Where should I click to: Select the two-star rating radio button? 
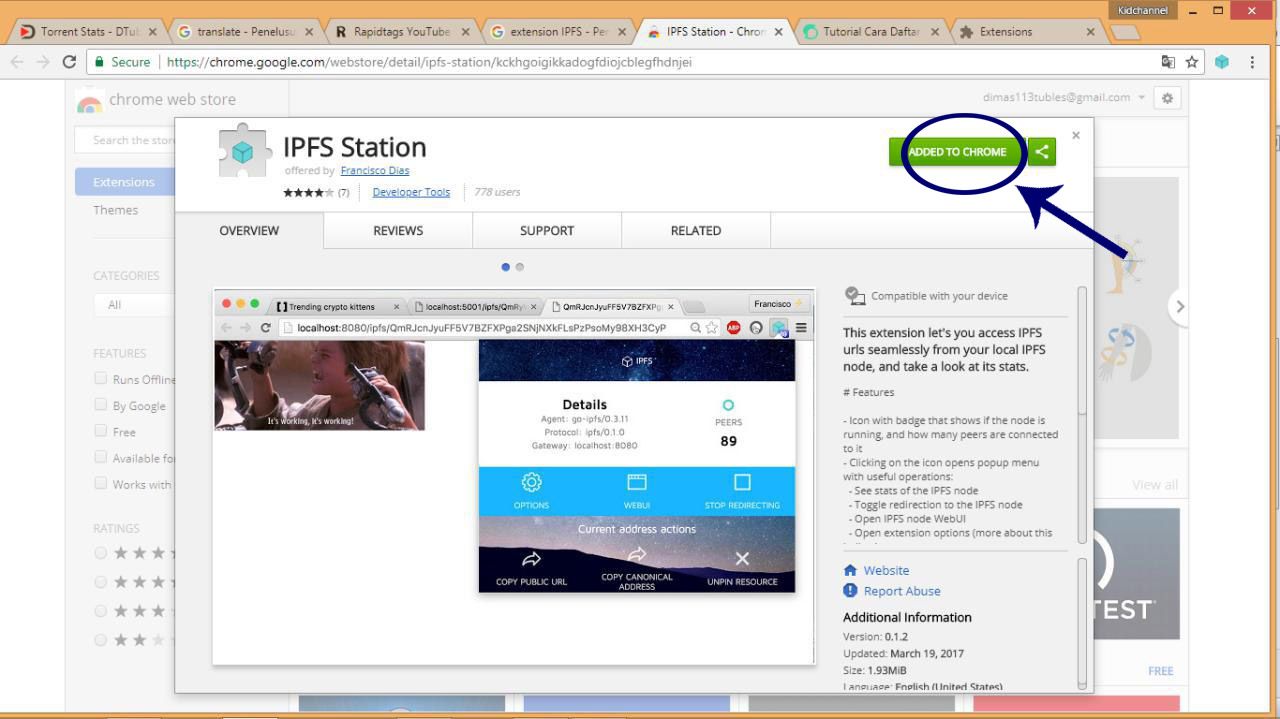[100, 640]
